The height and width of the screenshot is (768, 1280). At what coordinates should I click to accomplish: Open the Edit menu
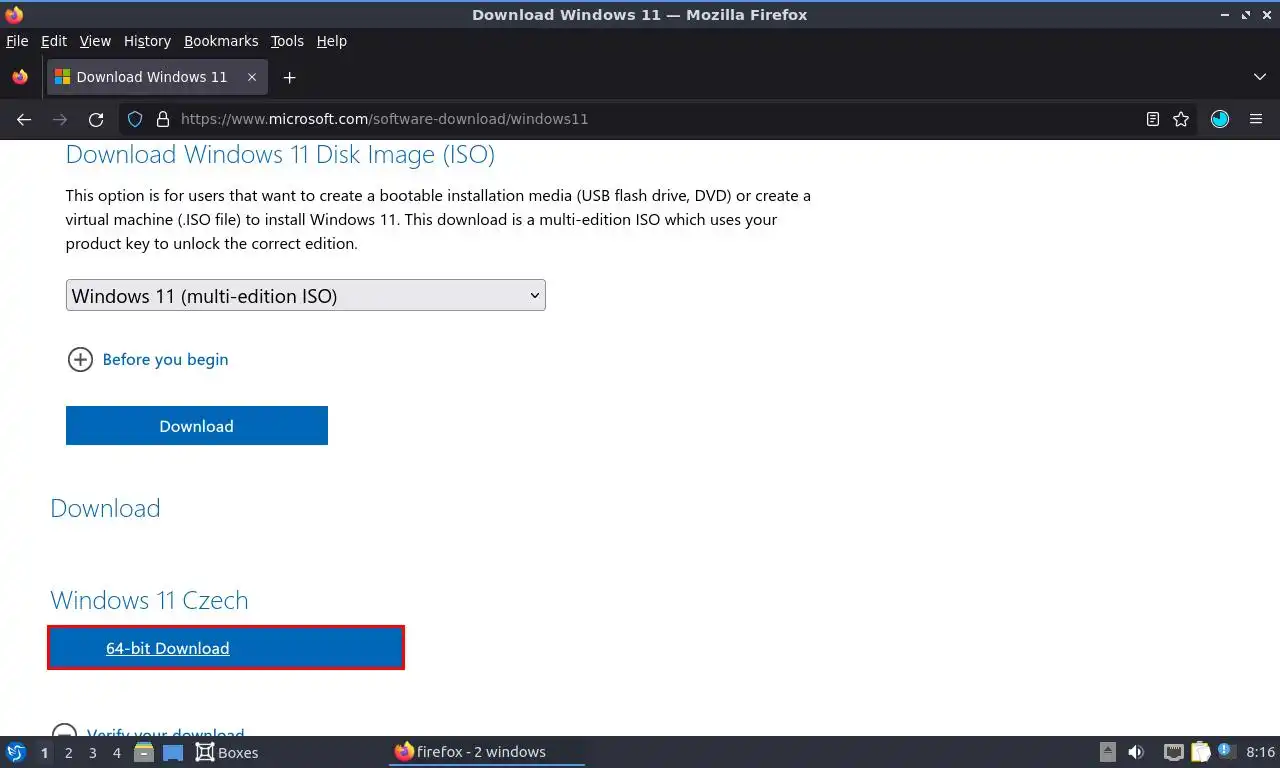[x=54, y=41]
